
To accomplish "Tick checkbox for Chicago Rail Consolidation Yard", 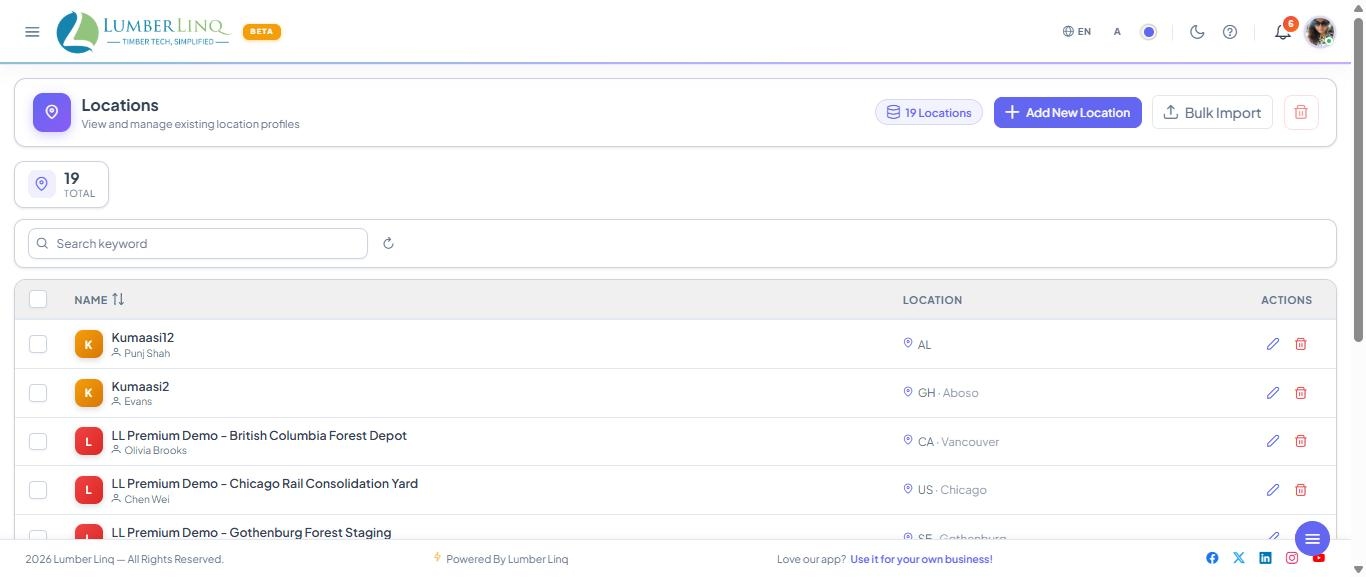I will pos(38,490).
